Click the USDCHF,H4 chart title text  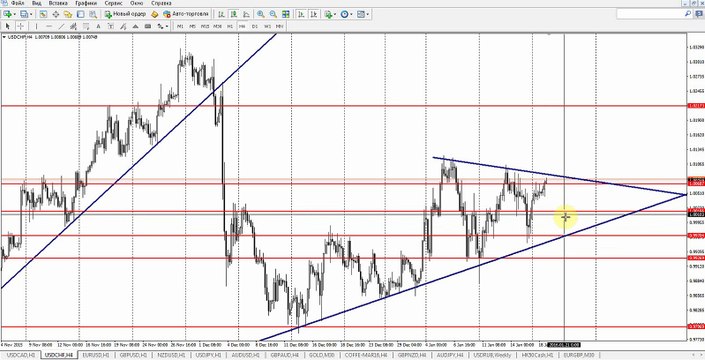coord(21,37)
